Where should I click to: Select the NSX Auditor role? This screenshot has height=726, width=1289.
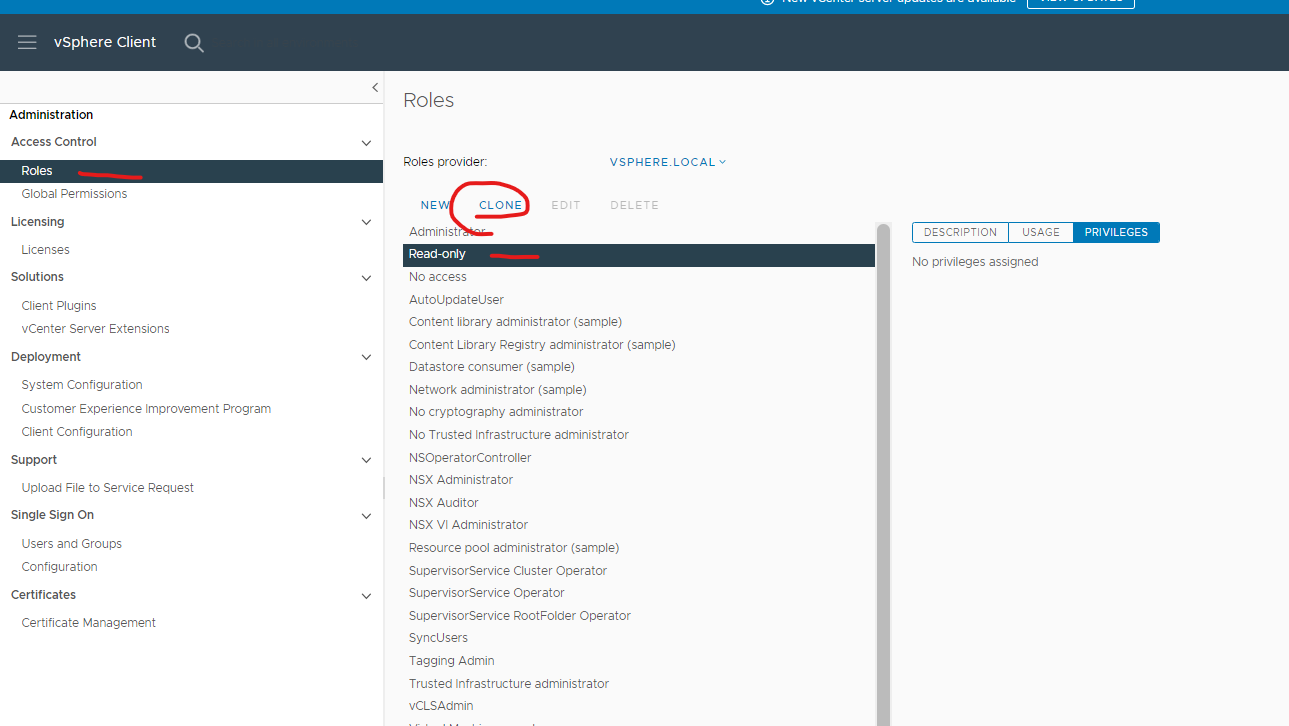click(x=639, y=503)
